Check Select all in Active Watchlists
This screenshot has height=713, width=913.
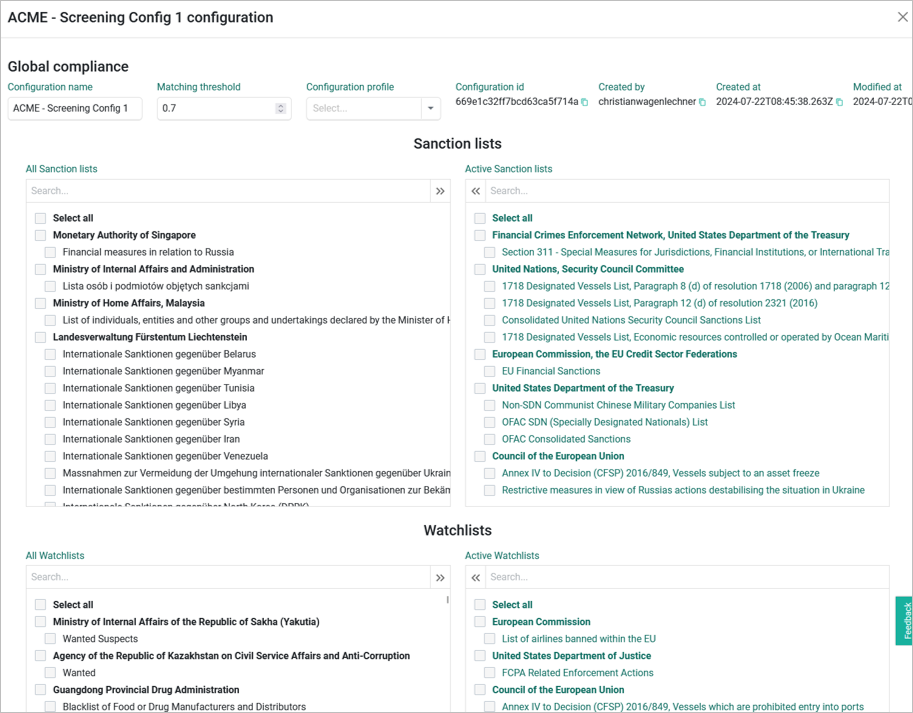(x=480, y=605)
